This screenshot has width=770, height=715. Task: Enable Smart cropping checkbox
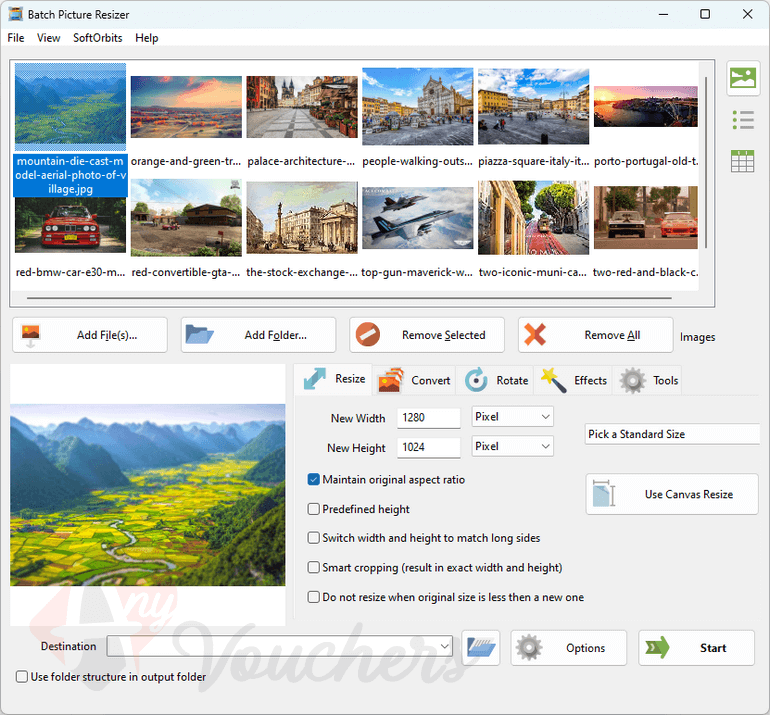(314, 567)
